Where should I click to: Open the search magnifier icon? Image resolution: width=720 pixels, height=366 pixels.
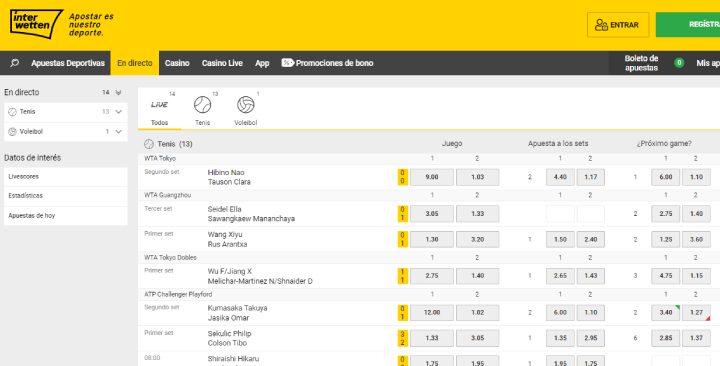click(15, 63)
